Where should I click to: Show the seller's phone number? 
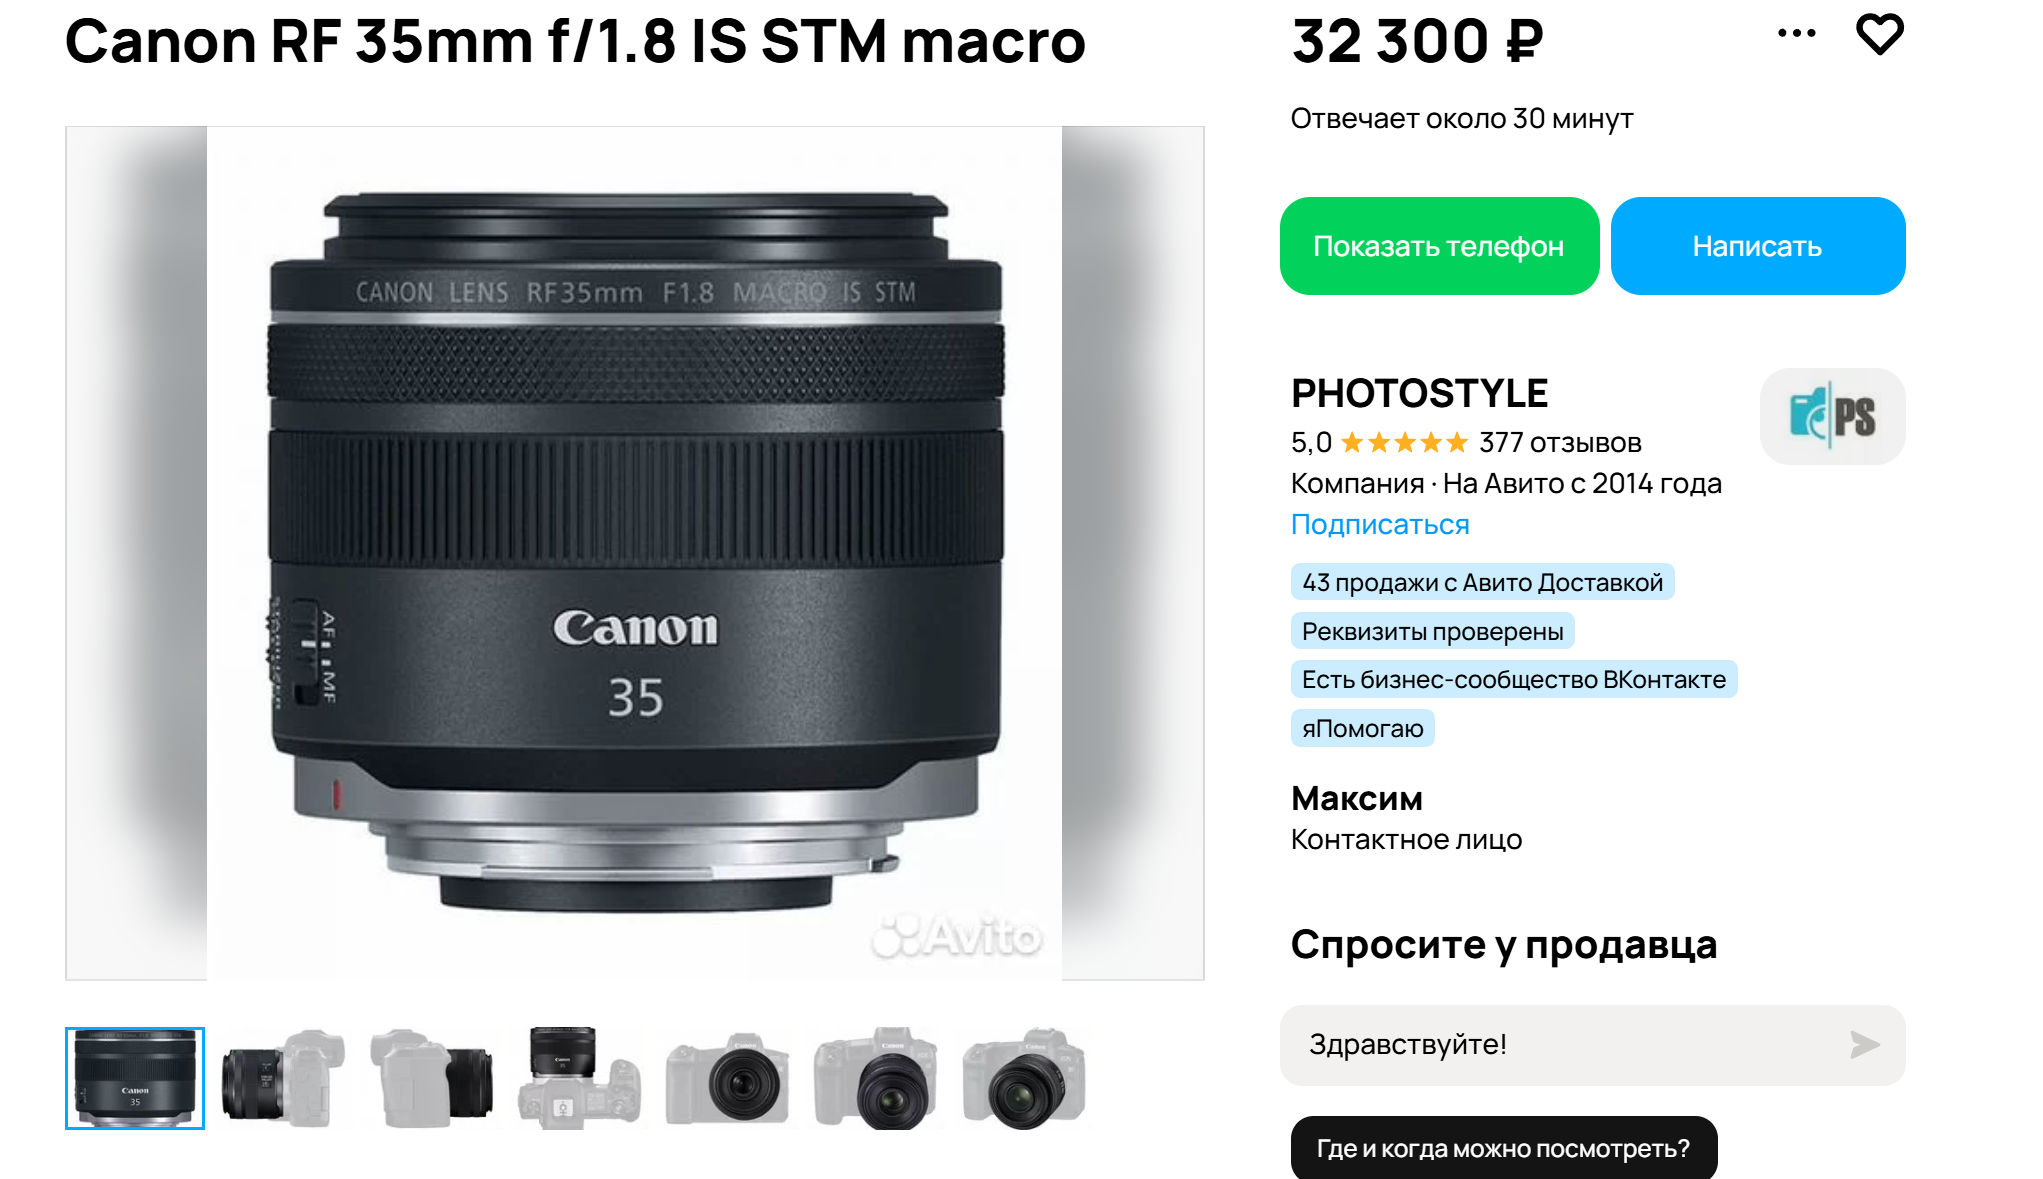click(1439, 246)
